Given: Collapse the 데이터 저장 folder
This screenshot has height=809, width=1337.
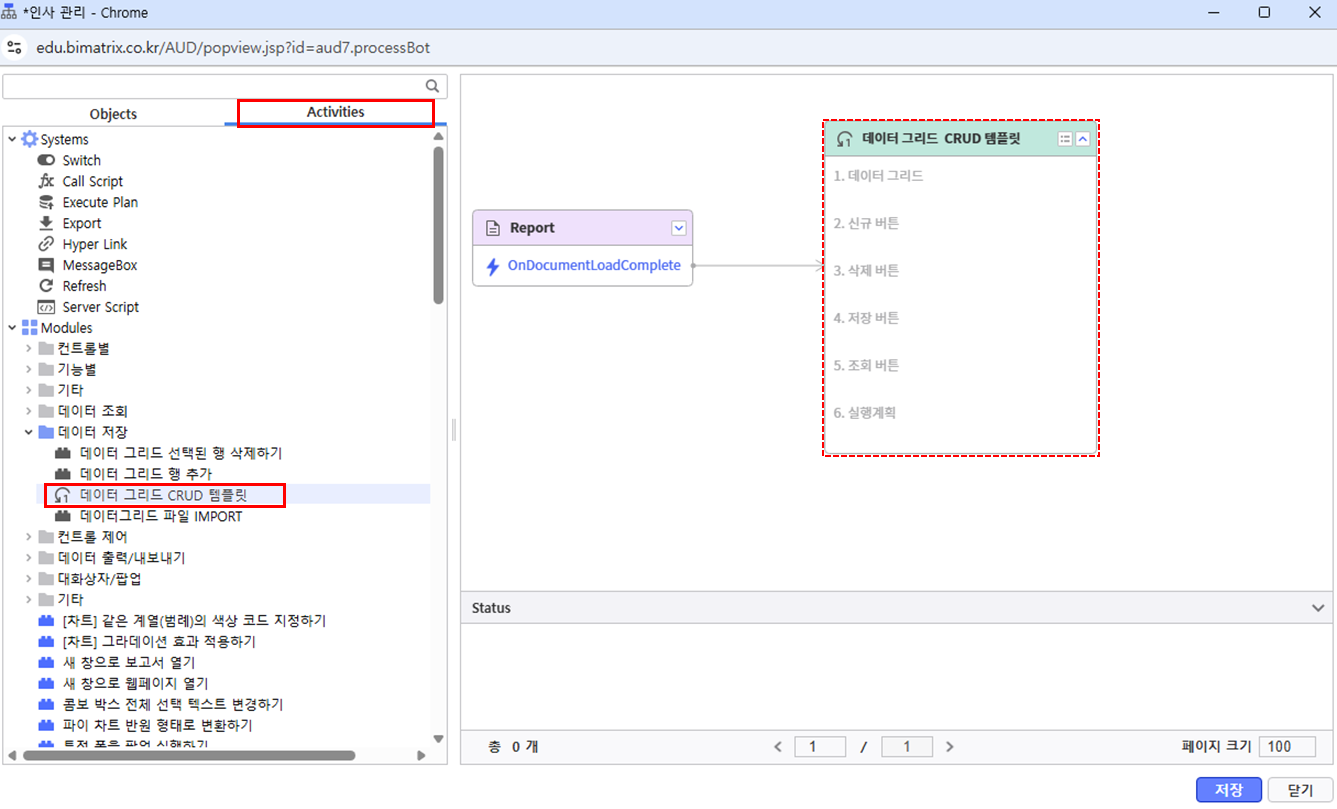Looking at the screenshot, I should [29, 432].
